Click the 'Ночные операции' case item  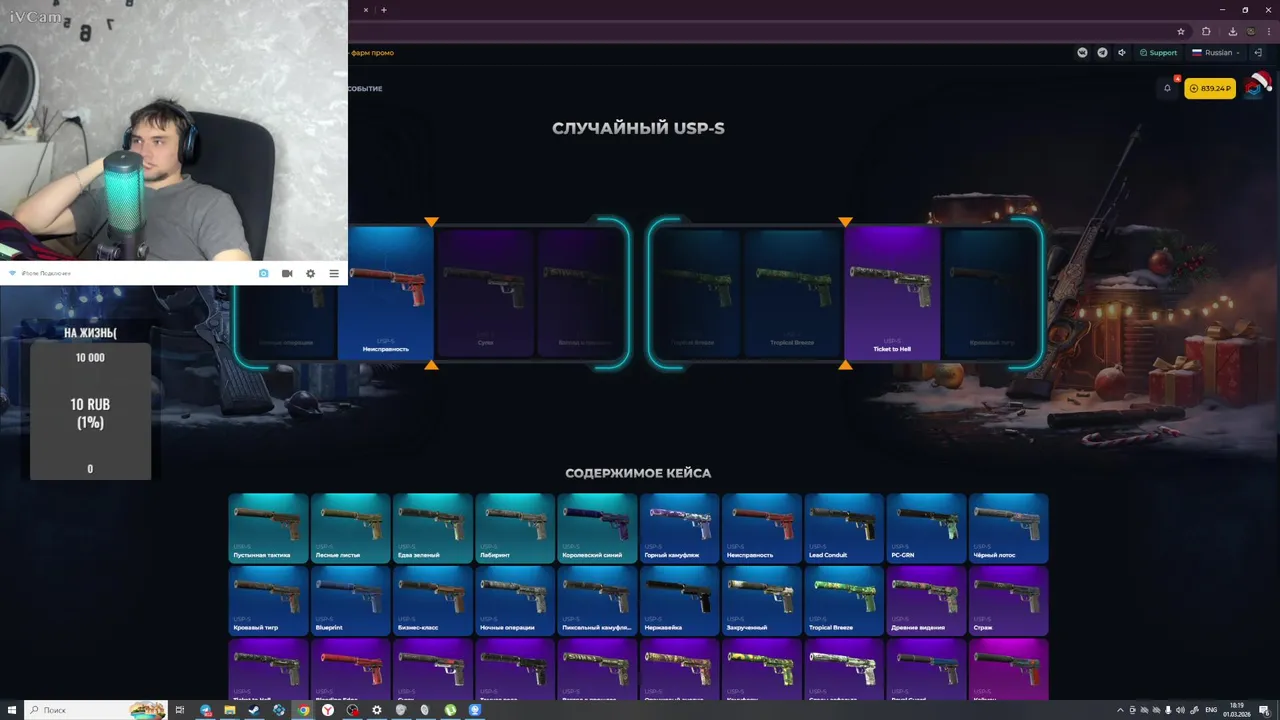coord(515,601)
